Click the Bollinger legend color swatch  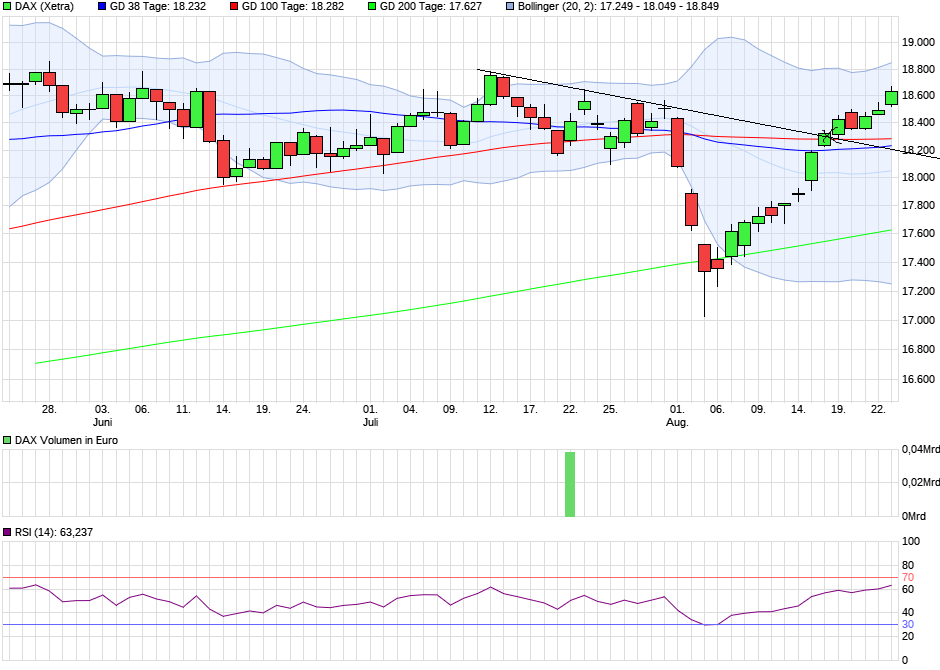coord(510,7)
